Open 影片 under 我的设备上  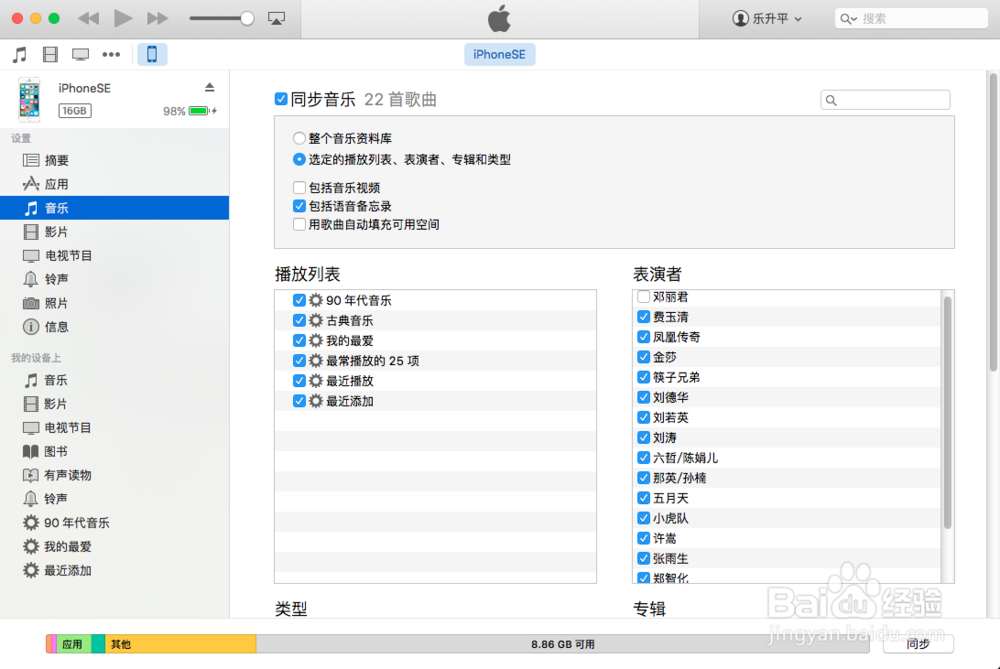(115, 404)
